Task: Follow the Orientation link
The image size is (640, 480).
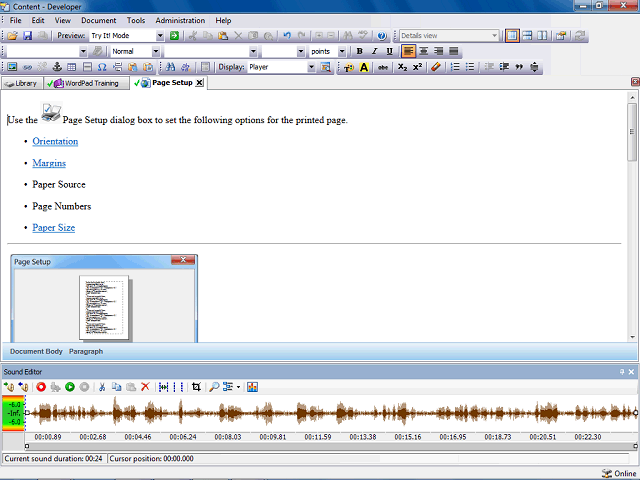Action: (55, 141)
